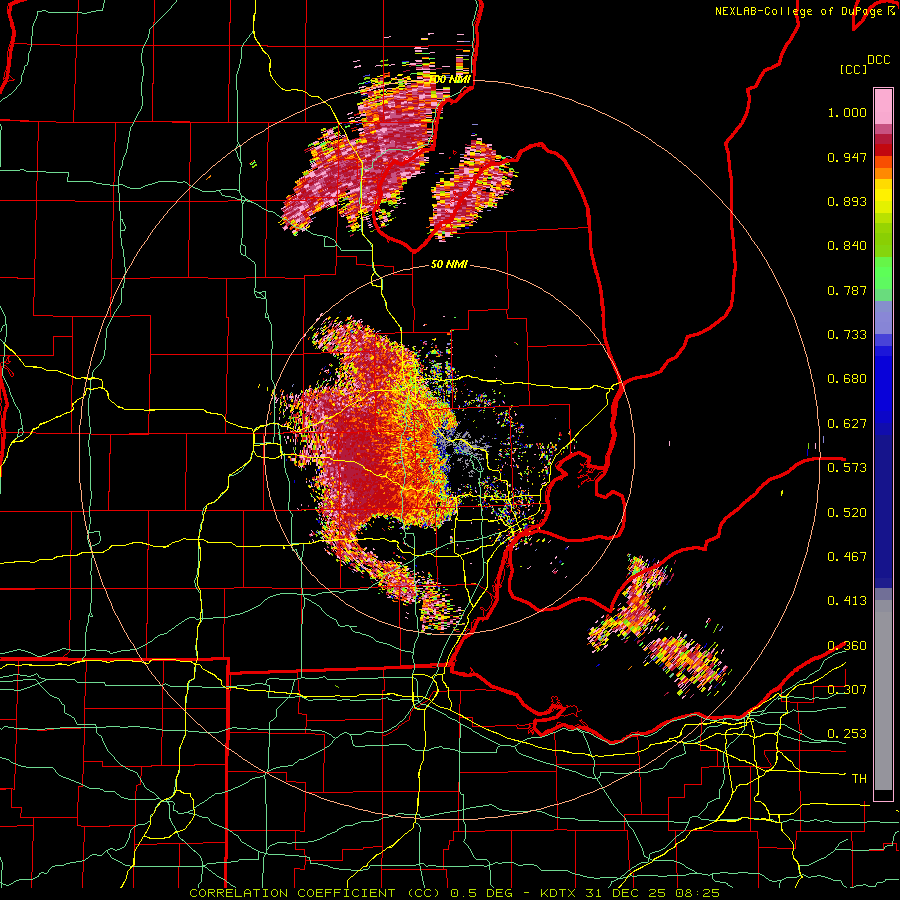
Task: Pick the gray lower color bar segment
Action: coord(883,695)
